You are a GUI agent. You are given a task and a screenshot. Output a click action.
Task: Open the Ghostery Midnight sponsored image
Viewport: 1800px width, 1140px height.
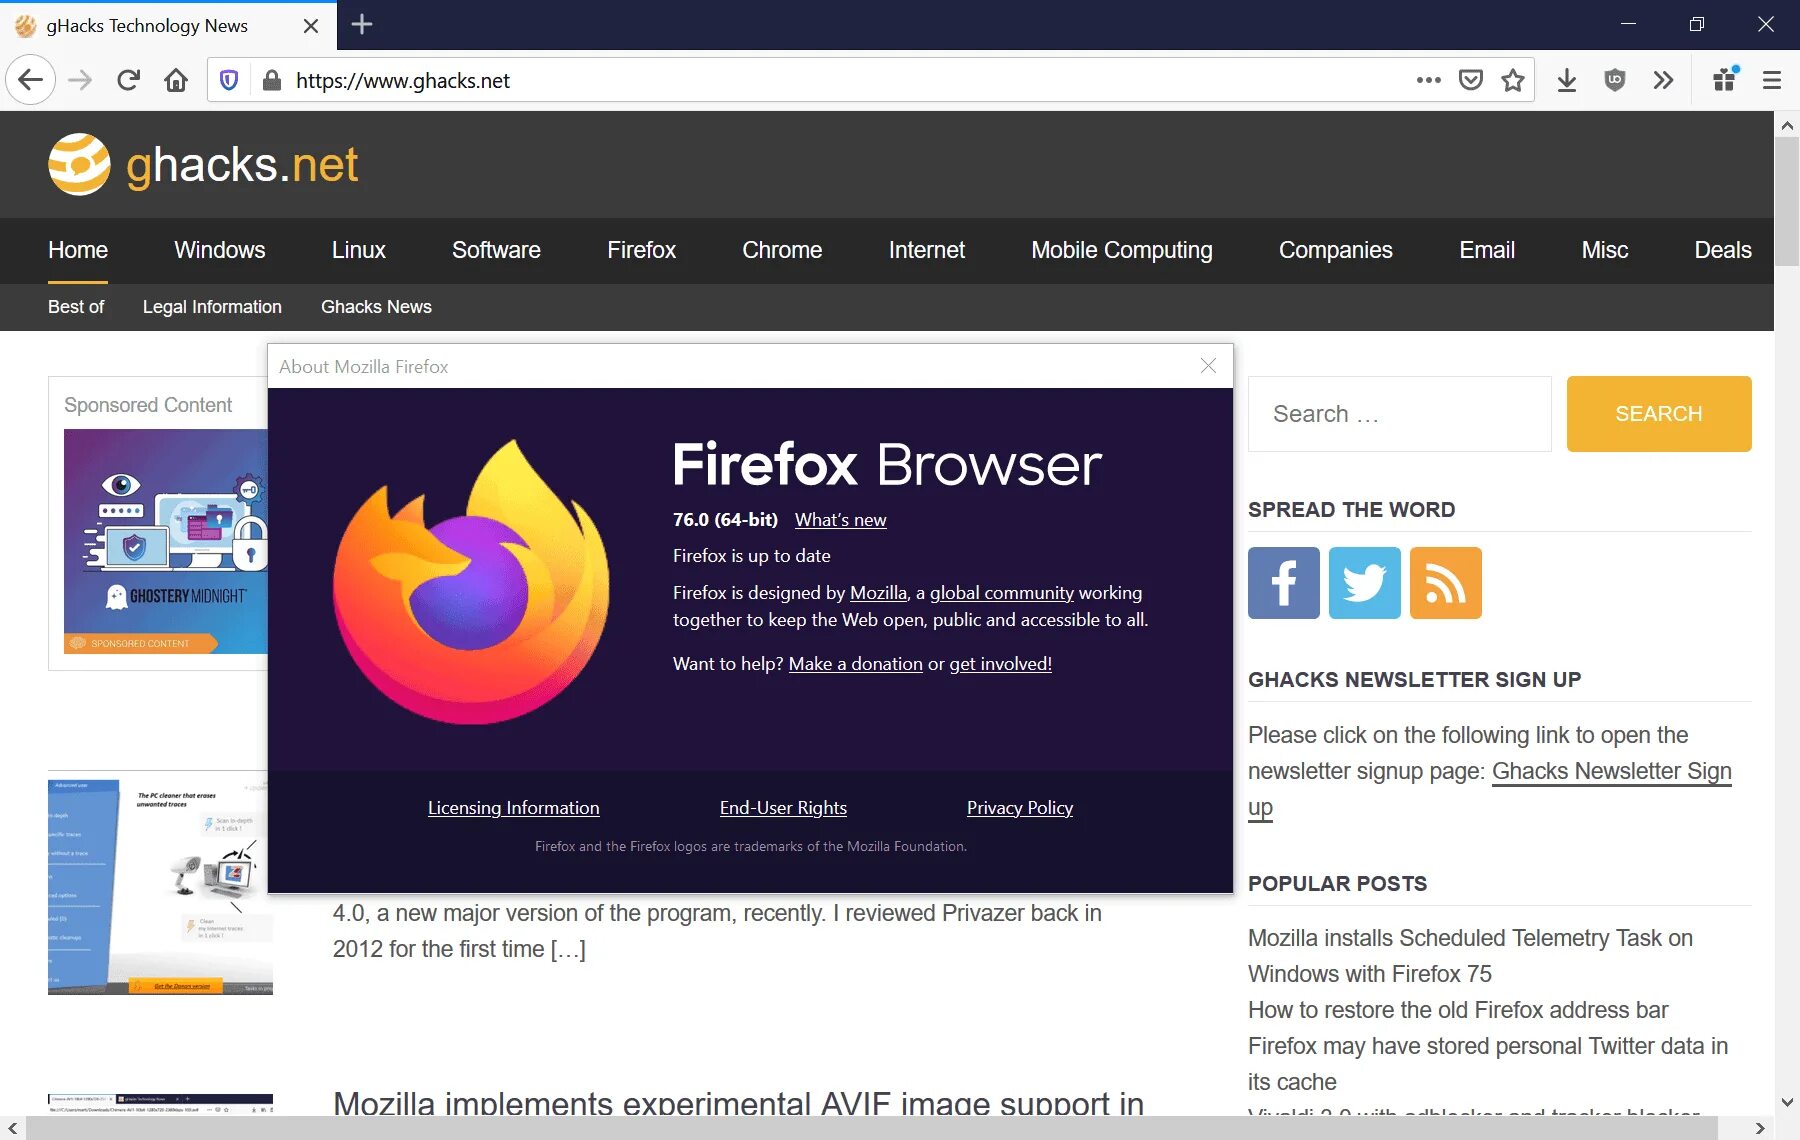[166, 541]
